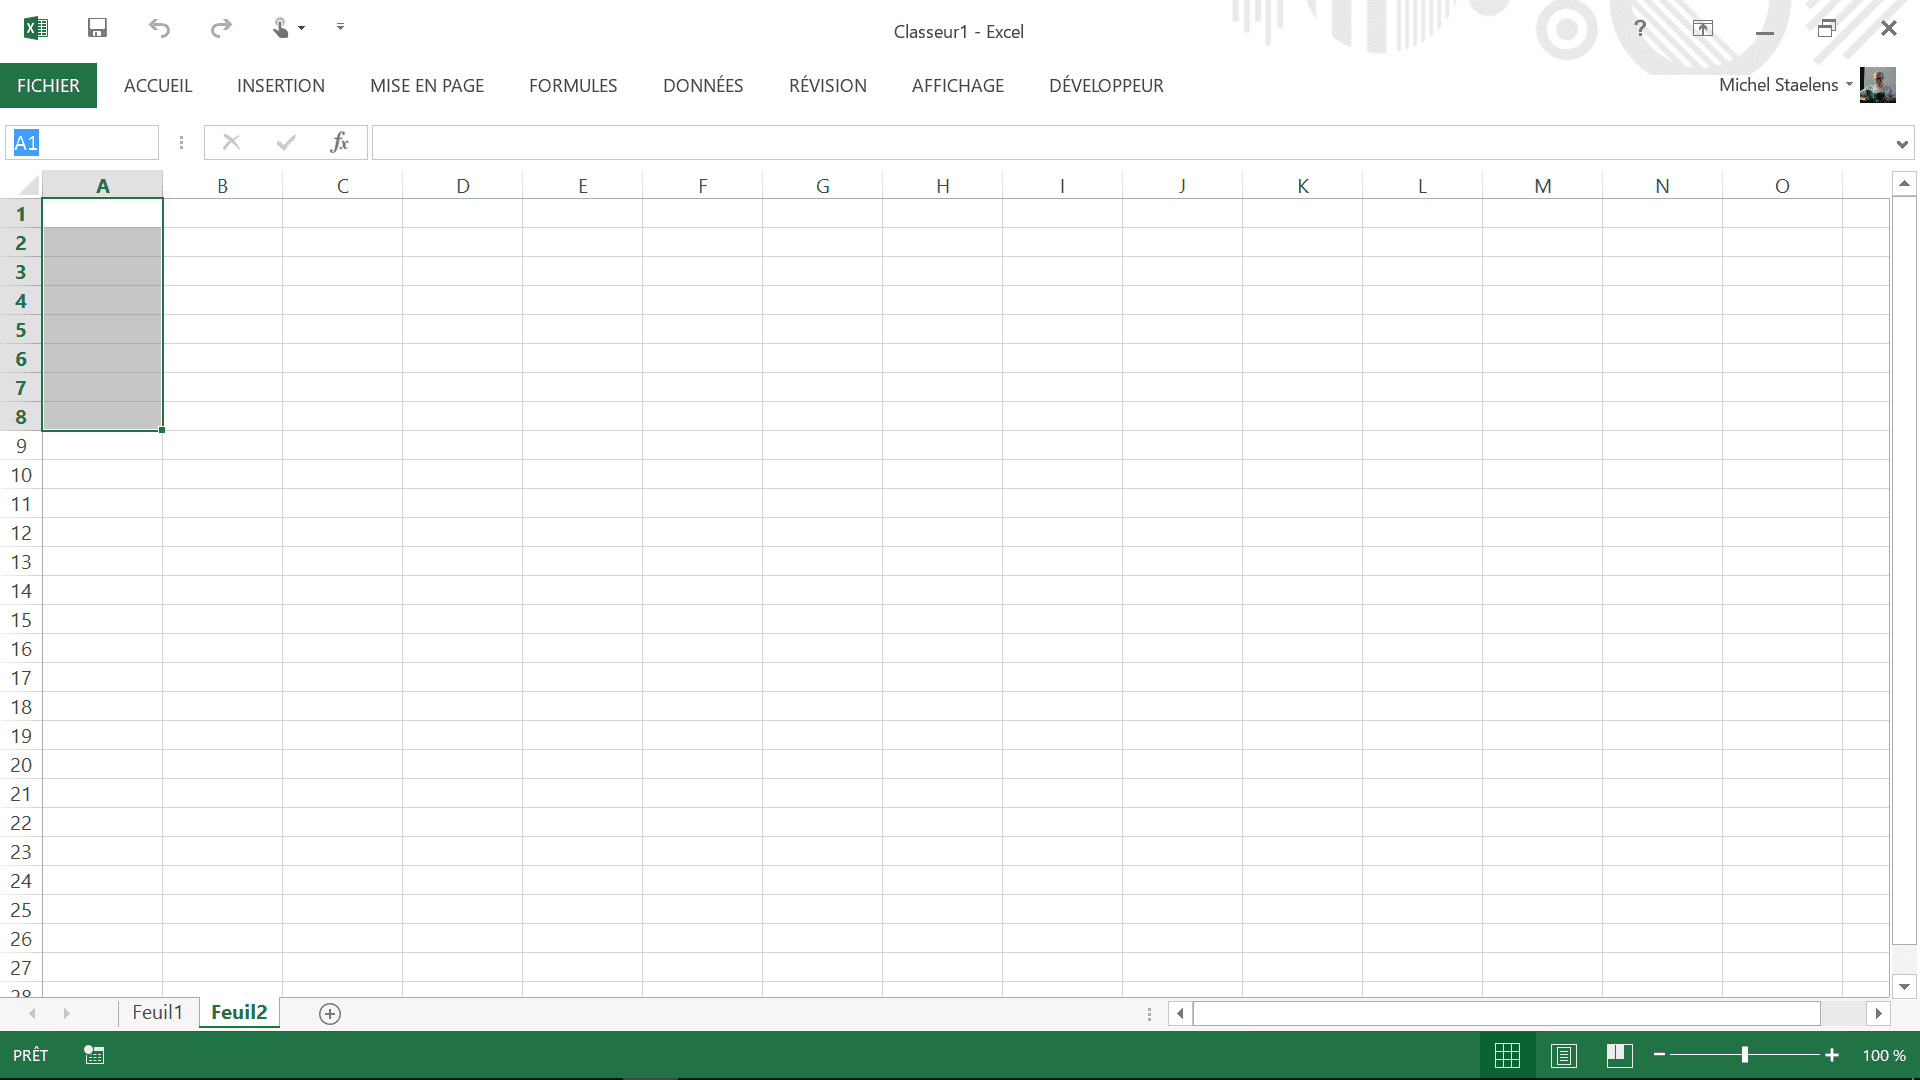Click the Name Box showing A1
This screenshot has height=1080, width=1920.
coord(82,143)
